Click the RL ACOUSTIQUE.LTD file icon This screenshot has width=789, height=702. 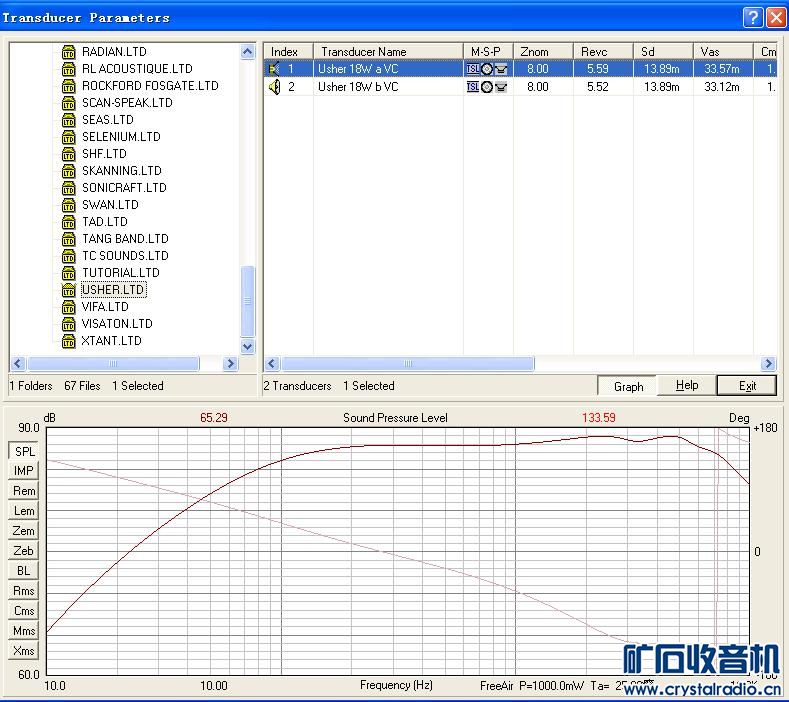tap(68, 69)
